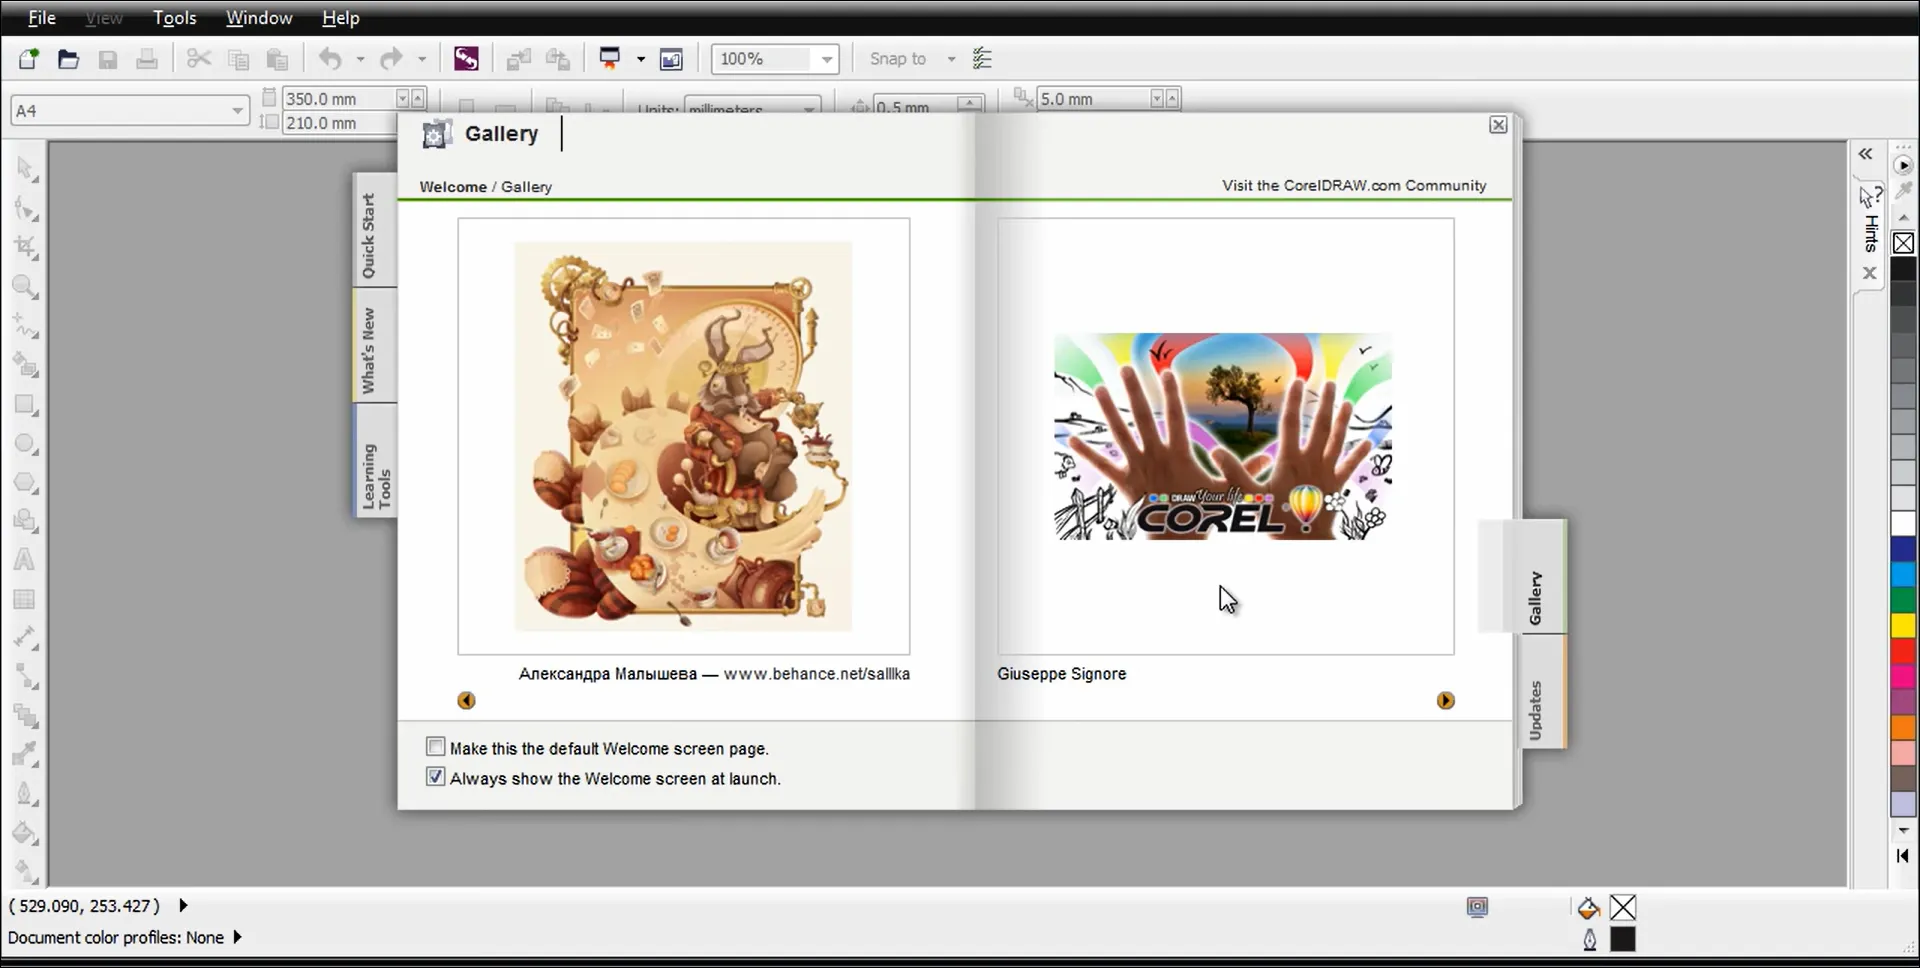Screen dimensions: 1920x968
Task: Enable Make this the default Welcome page
Action: coord(436,747)
